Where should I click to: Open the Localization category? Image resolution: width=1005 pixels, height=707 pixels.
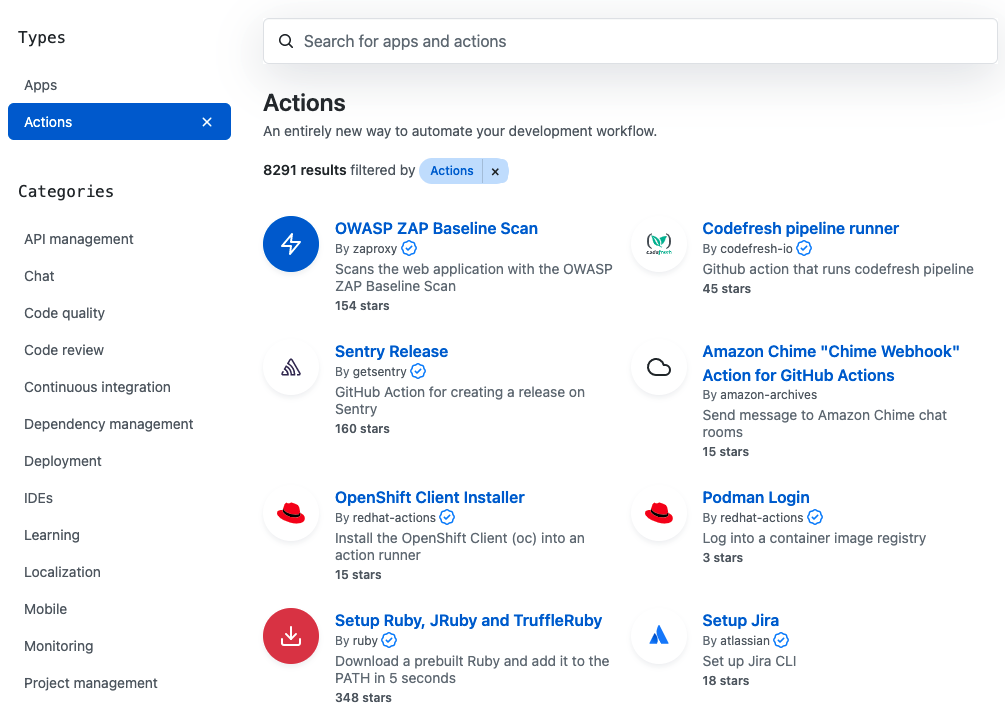[x=62, y=572]
